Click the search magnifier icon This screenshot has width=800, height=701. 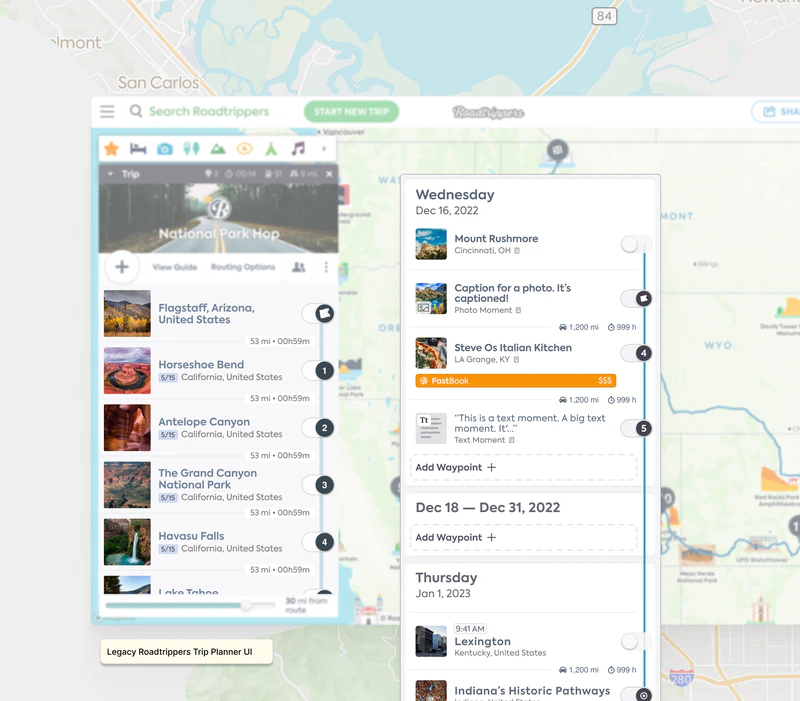click(136, 111)
